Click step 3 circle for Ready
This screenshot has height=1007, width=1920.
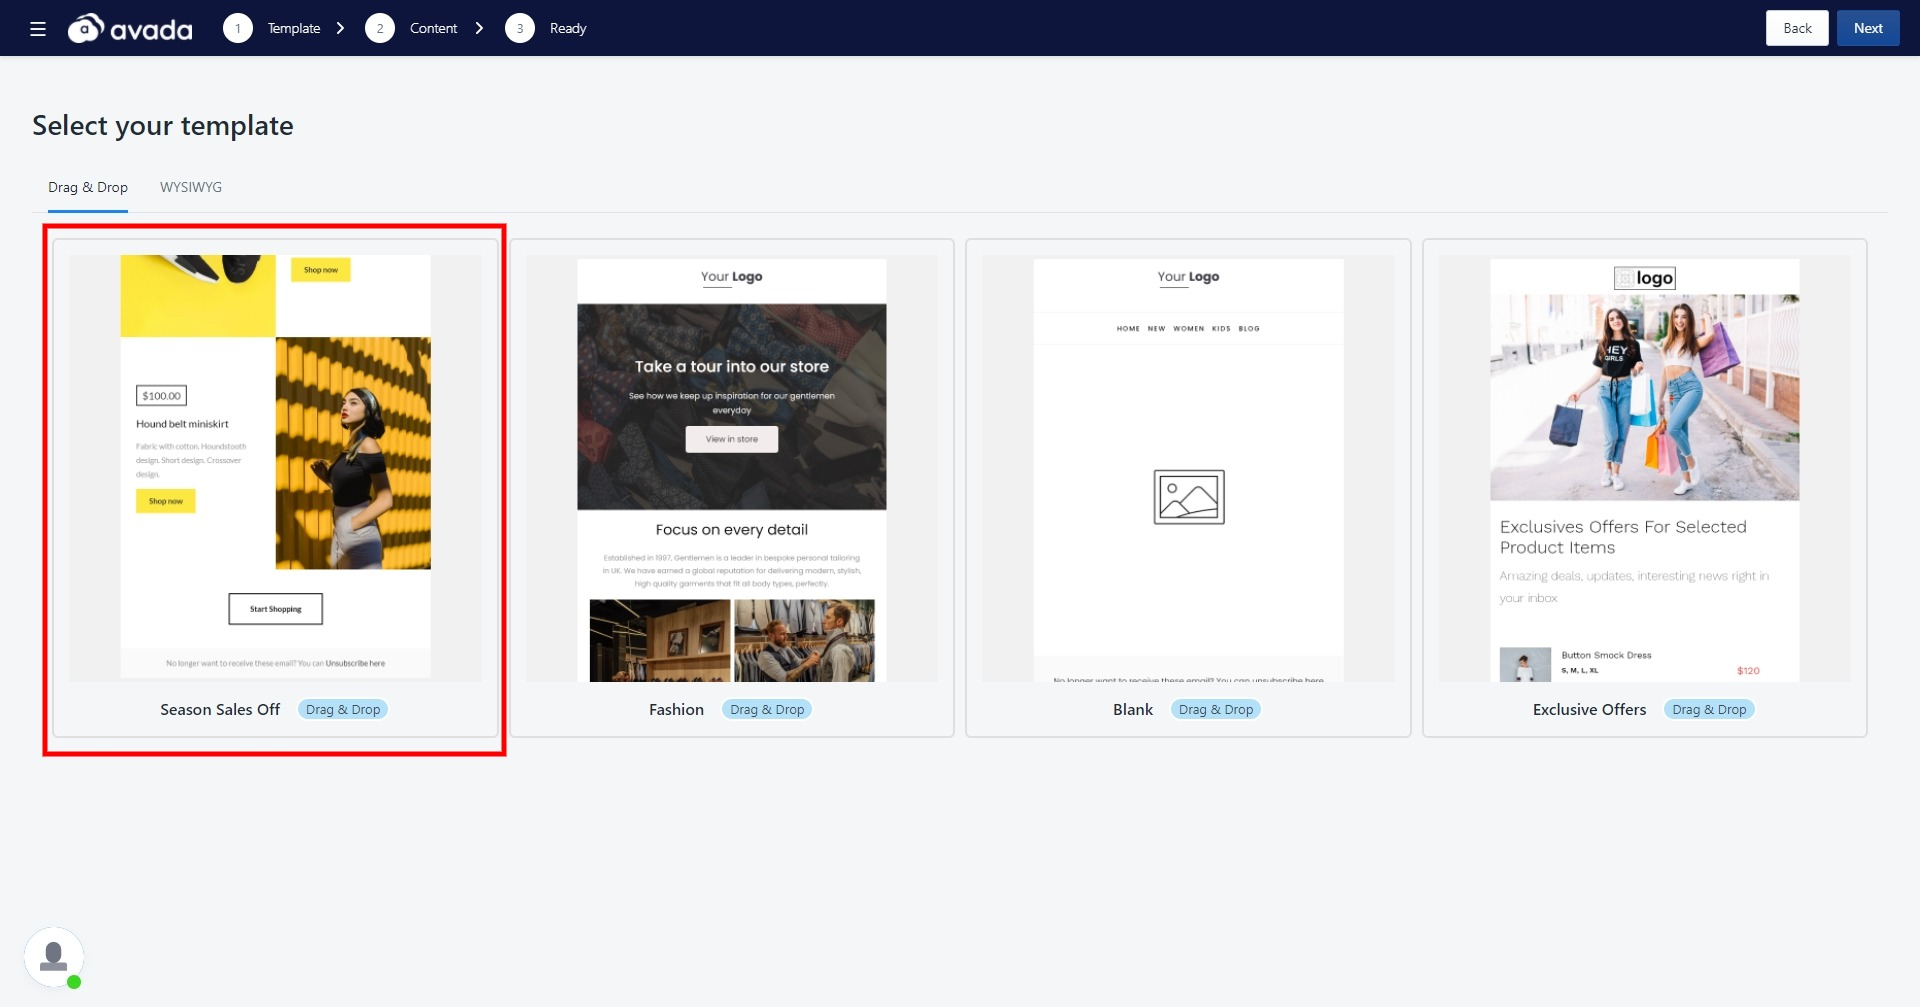pyautogui.click(x=519, y=28)
